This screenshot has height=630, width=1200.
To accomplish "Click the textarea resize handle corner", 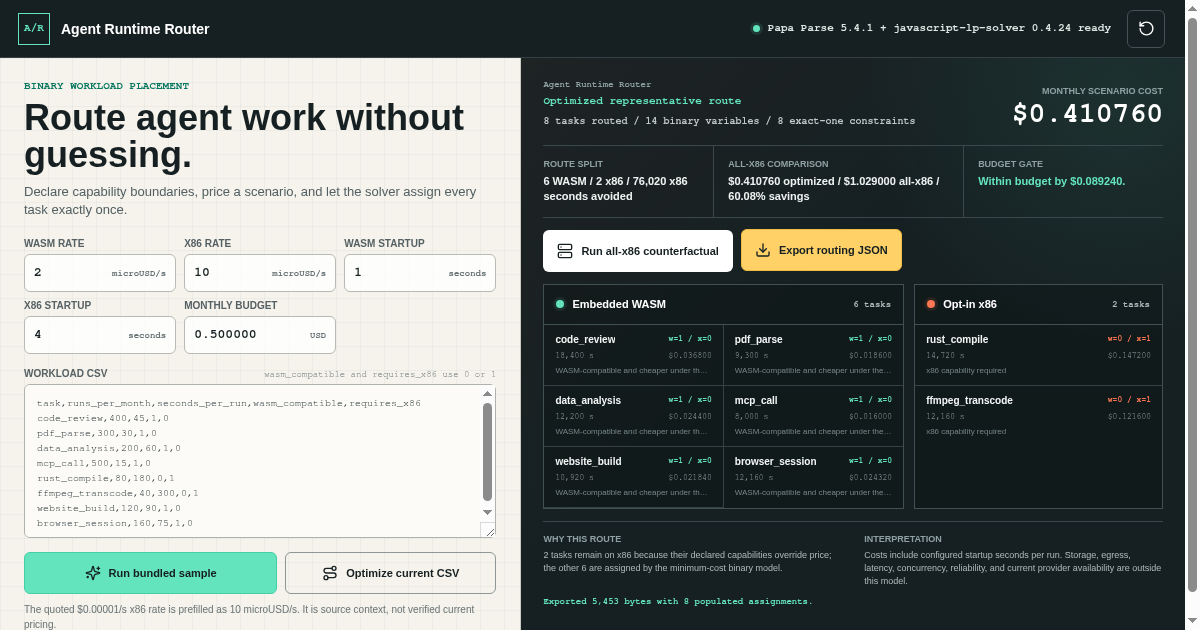I will [488, 530].
